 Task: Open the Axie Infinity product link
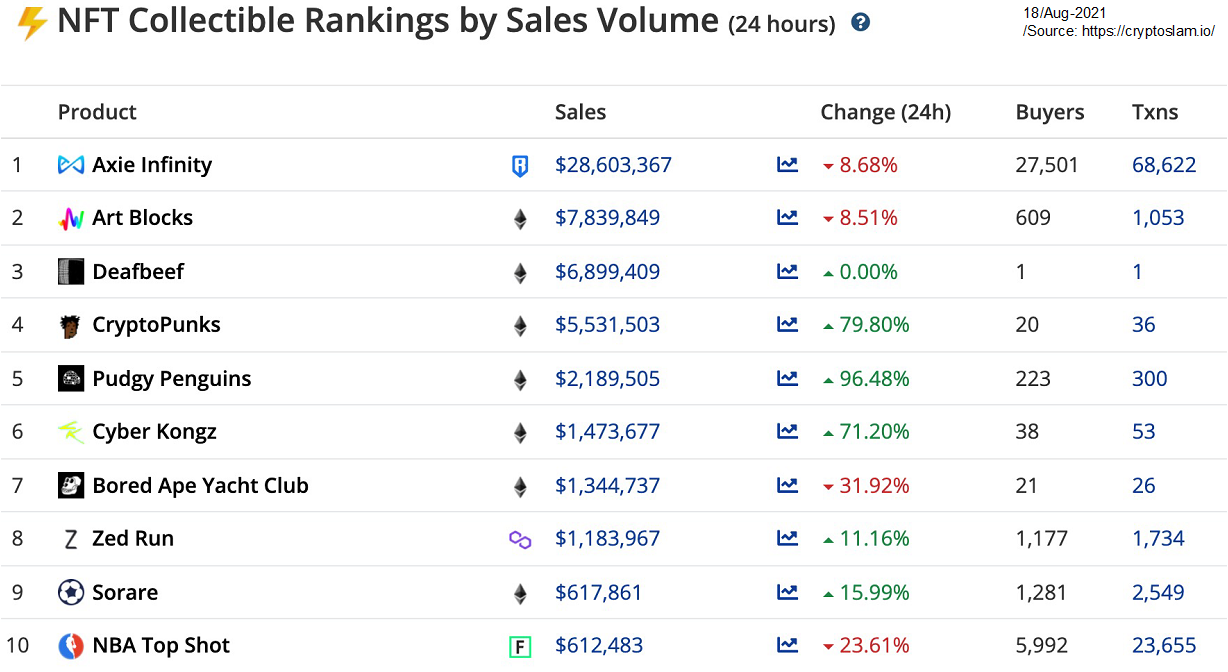point(152,165)
